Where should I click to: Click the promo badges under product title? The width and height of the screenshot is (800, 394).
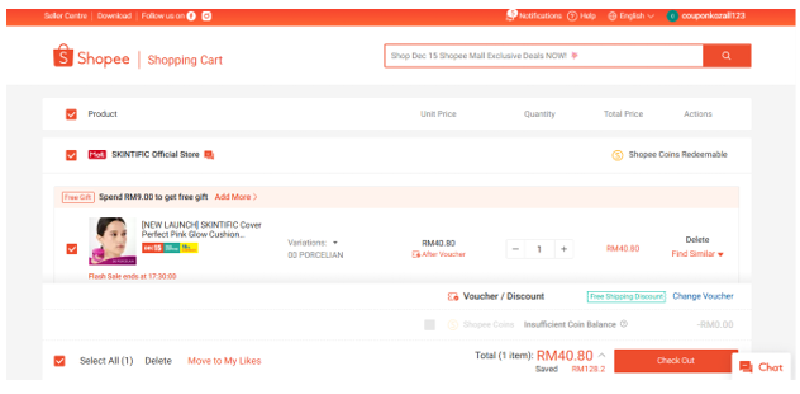tap(170, 248)
